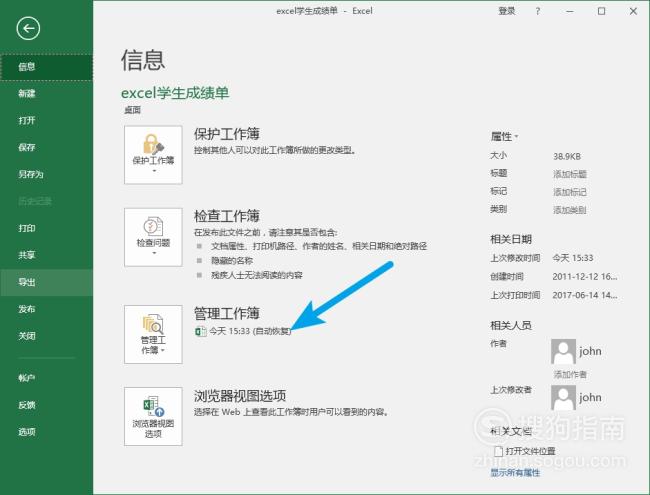The width and height of the screenshot is (650, 495).
Task: Click last modifier john's avatar icon
Action: coord(563,398)
